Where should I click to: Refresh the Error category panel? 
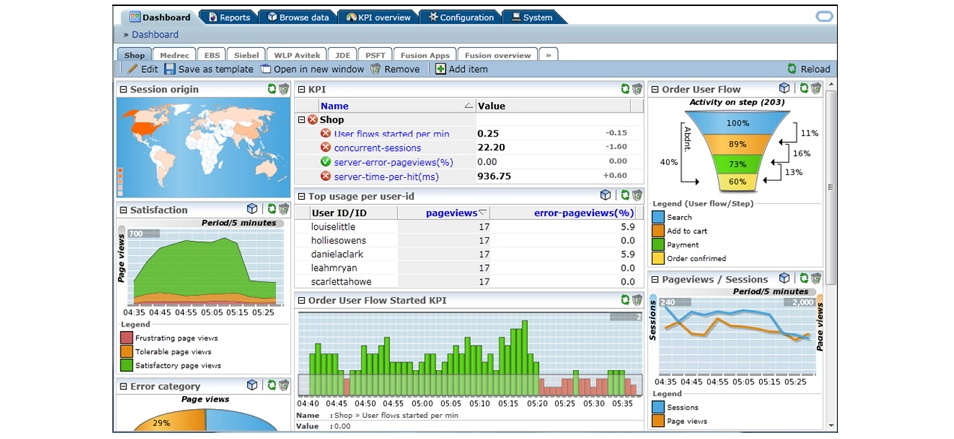[x=272, y=385]
